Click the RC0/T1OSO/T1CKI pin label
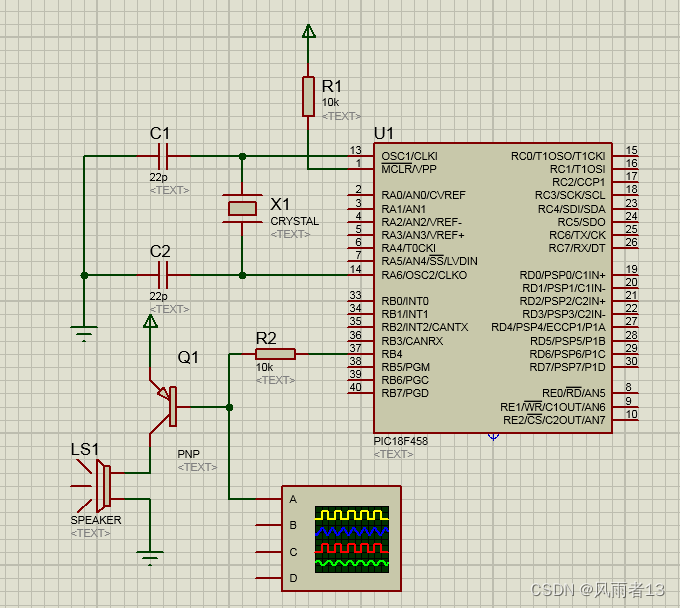The width and height of the screenshot is (680, 608). 558,156
